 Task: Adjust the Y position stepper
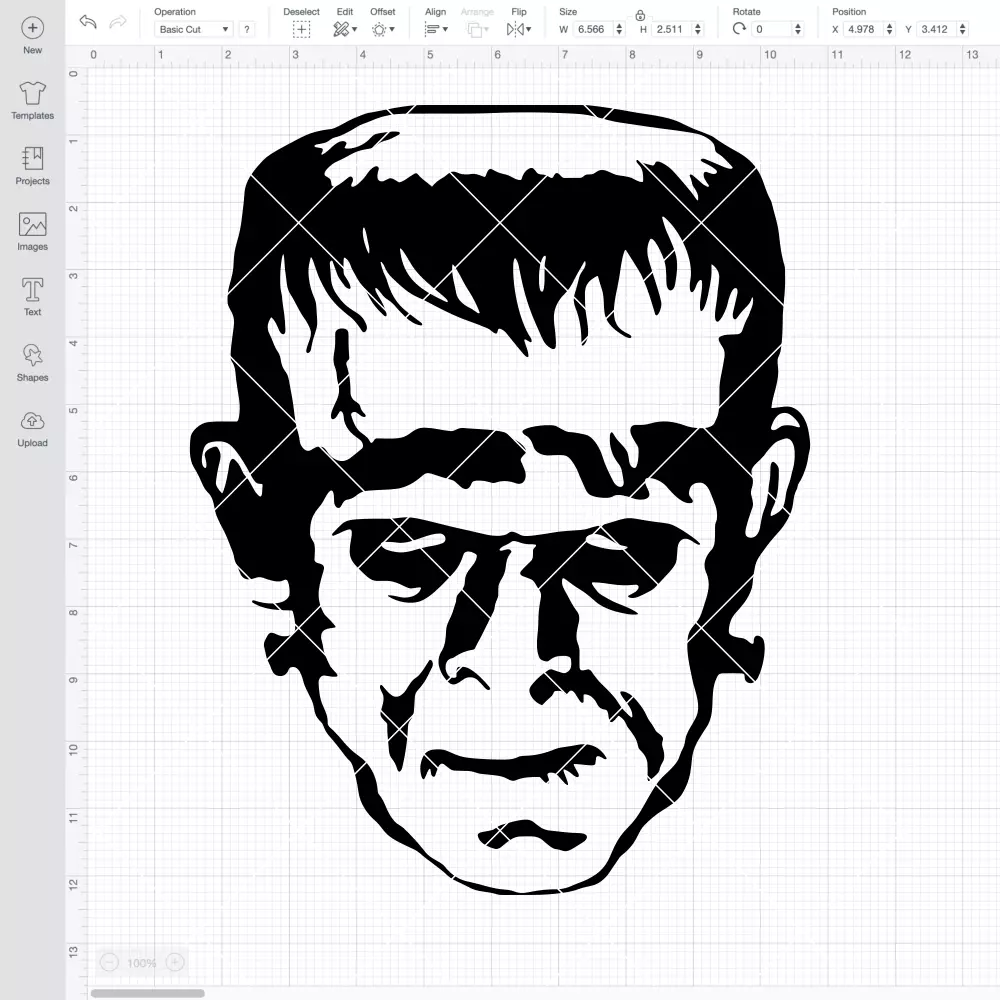[x=963, y=29]
